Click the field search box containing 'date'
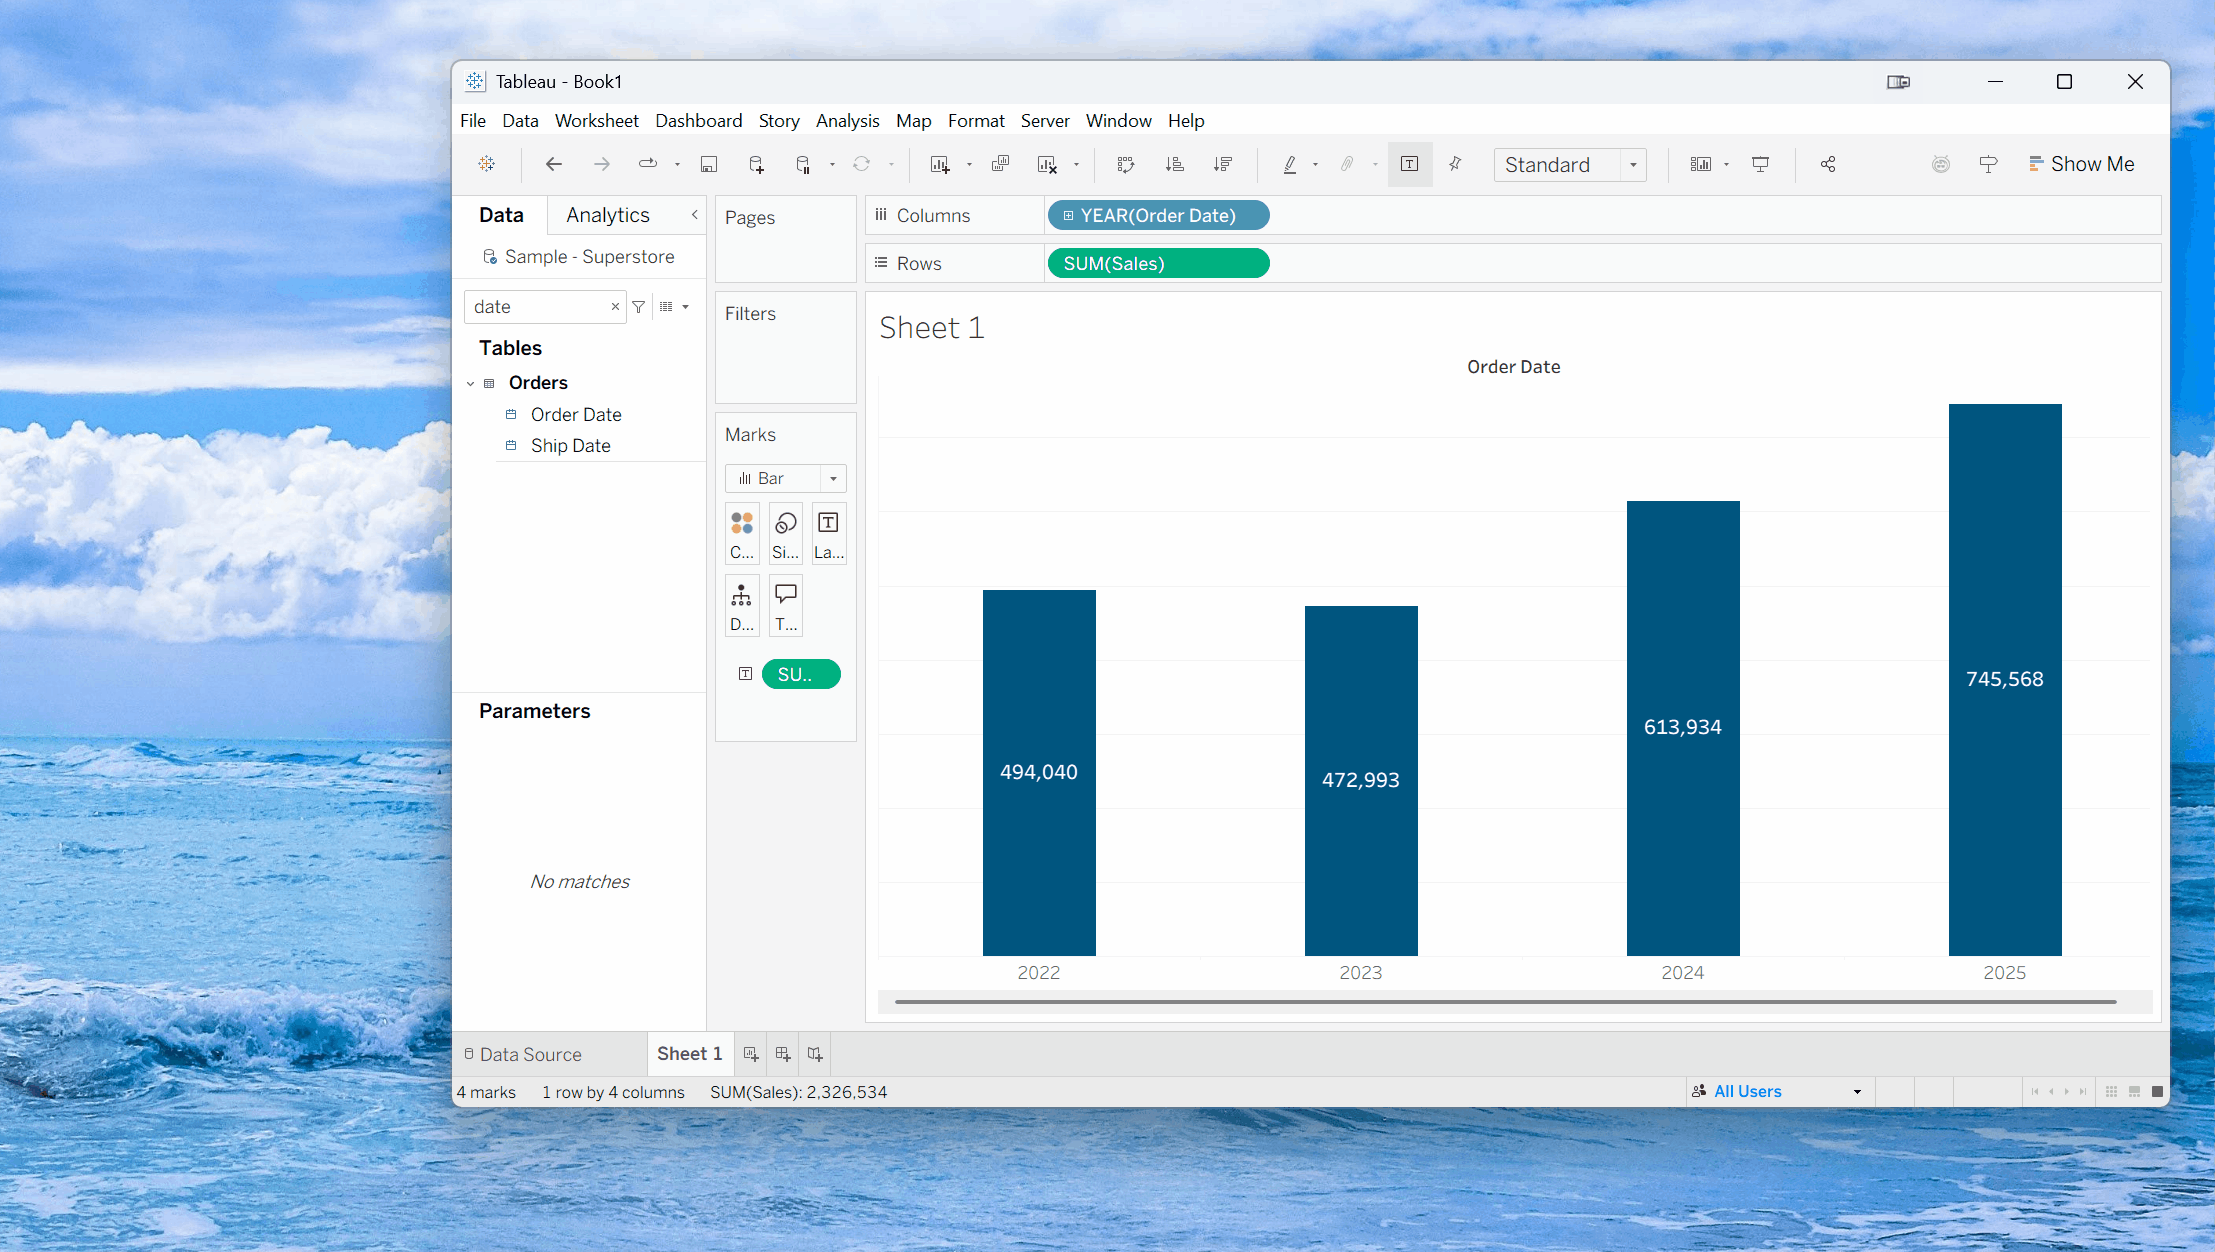 (x=538, y=307)
